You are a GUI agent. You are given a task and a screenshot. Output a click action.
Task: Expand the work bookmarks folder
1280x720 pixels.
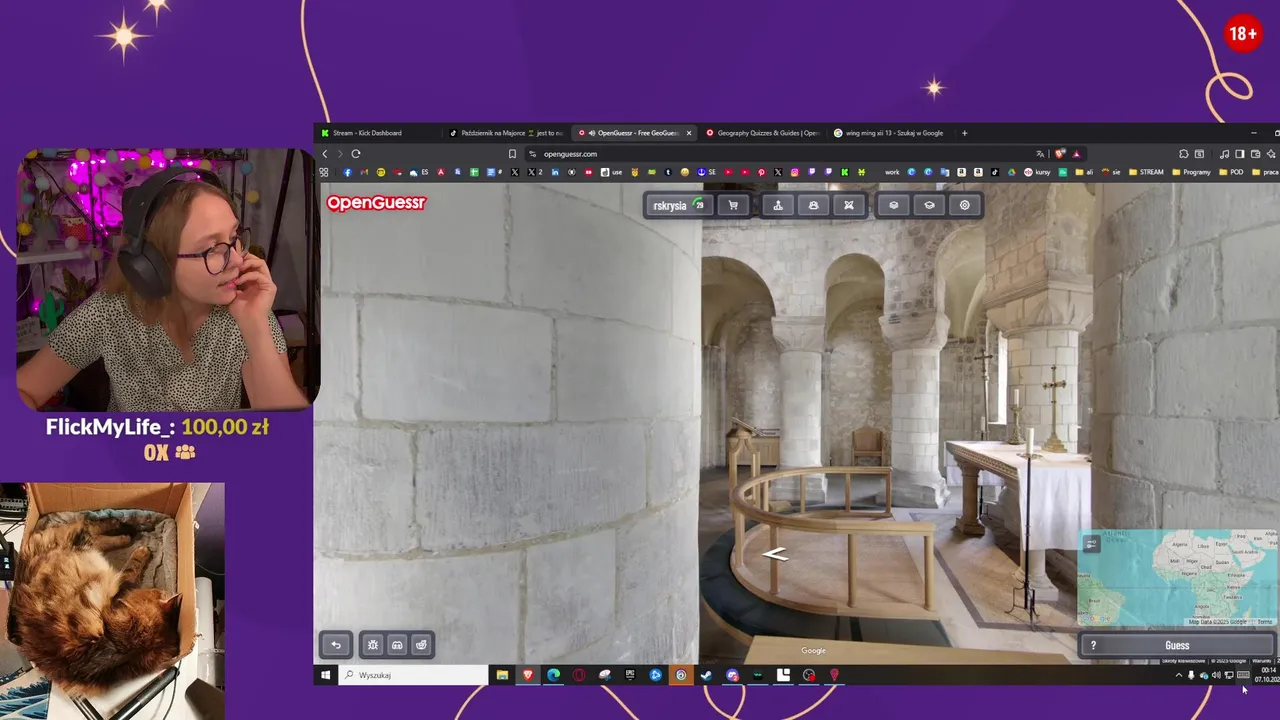point(892,172)
